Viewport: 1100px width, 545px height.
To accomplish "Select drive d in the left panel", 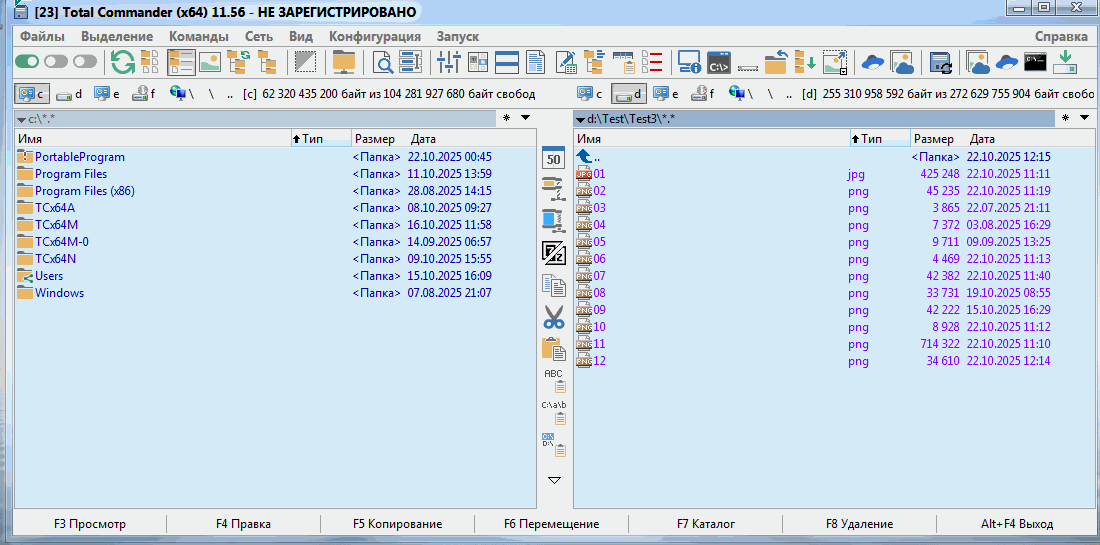I will (x=69, y=94).
